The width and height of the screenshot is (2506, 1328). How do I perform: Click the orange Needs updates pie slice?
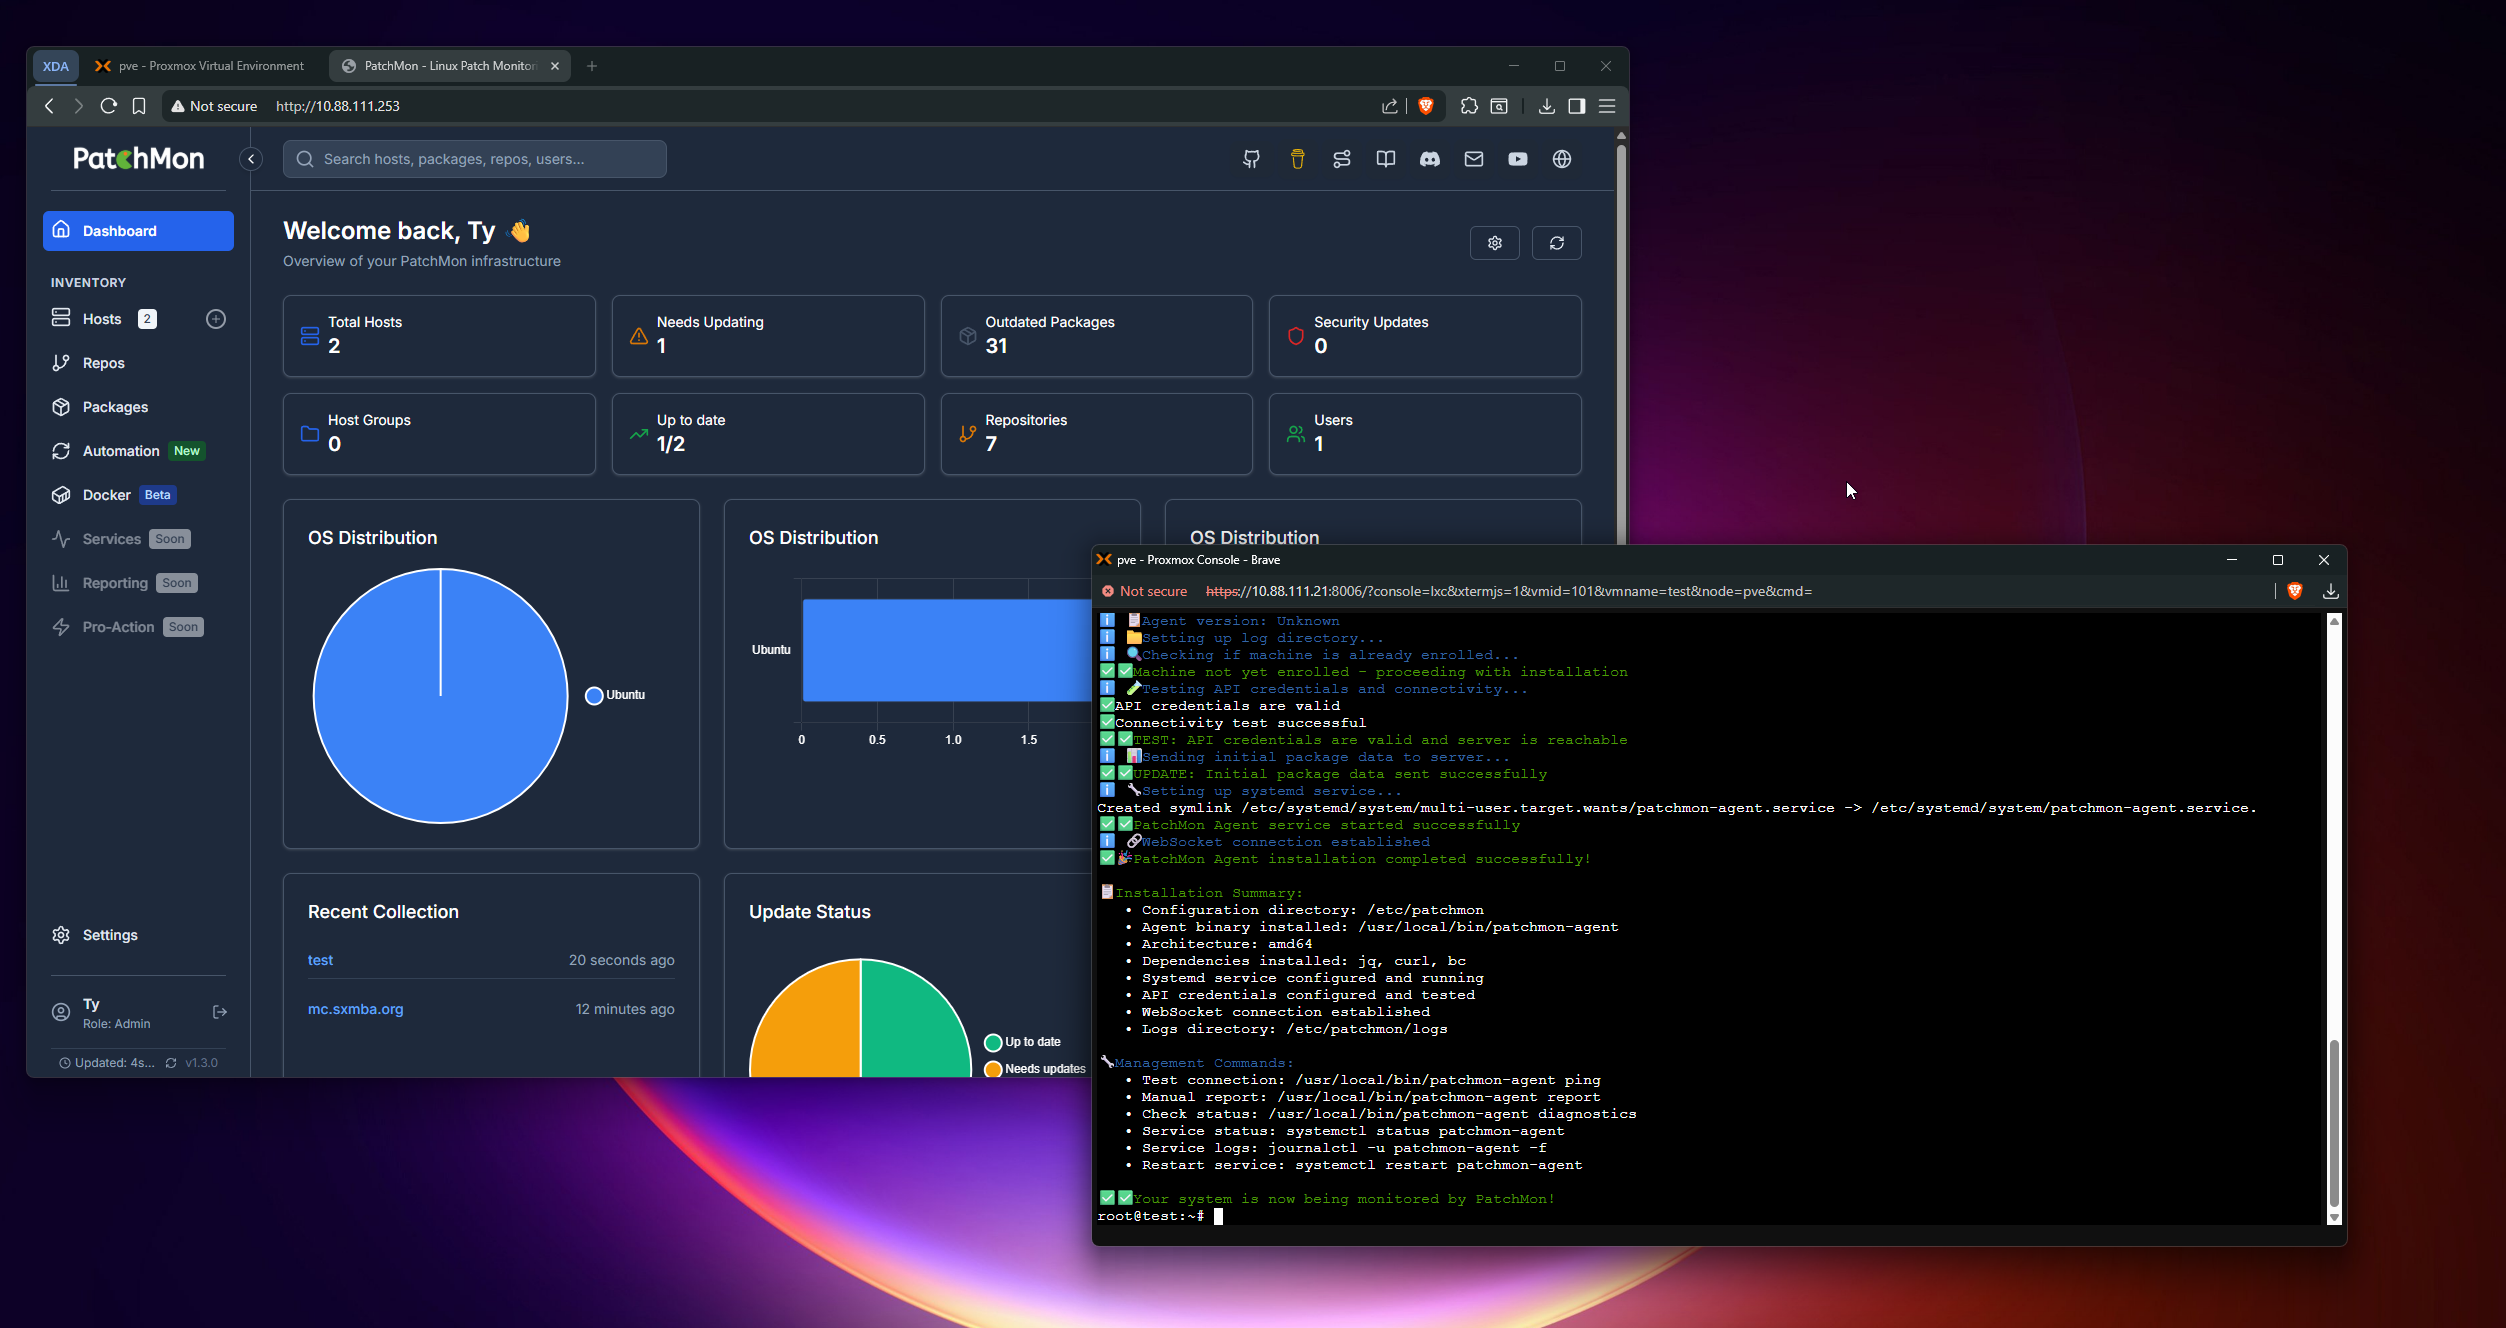(x=810, y=1030)
